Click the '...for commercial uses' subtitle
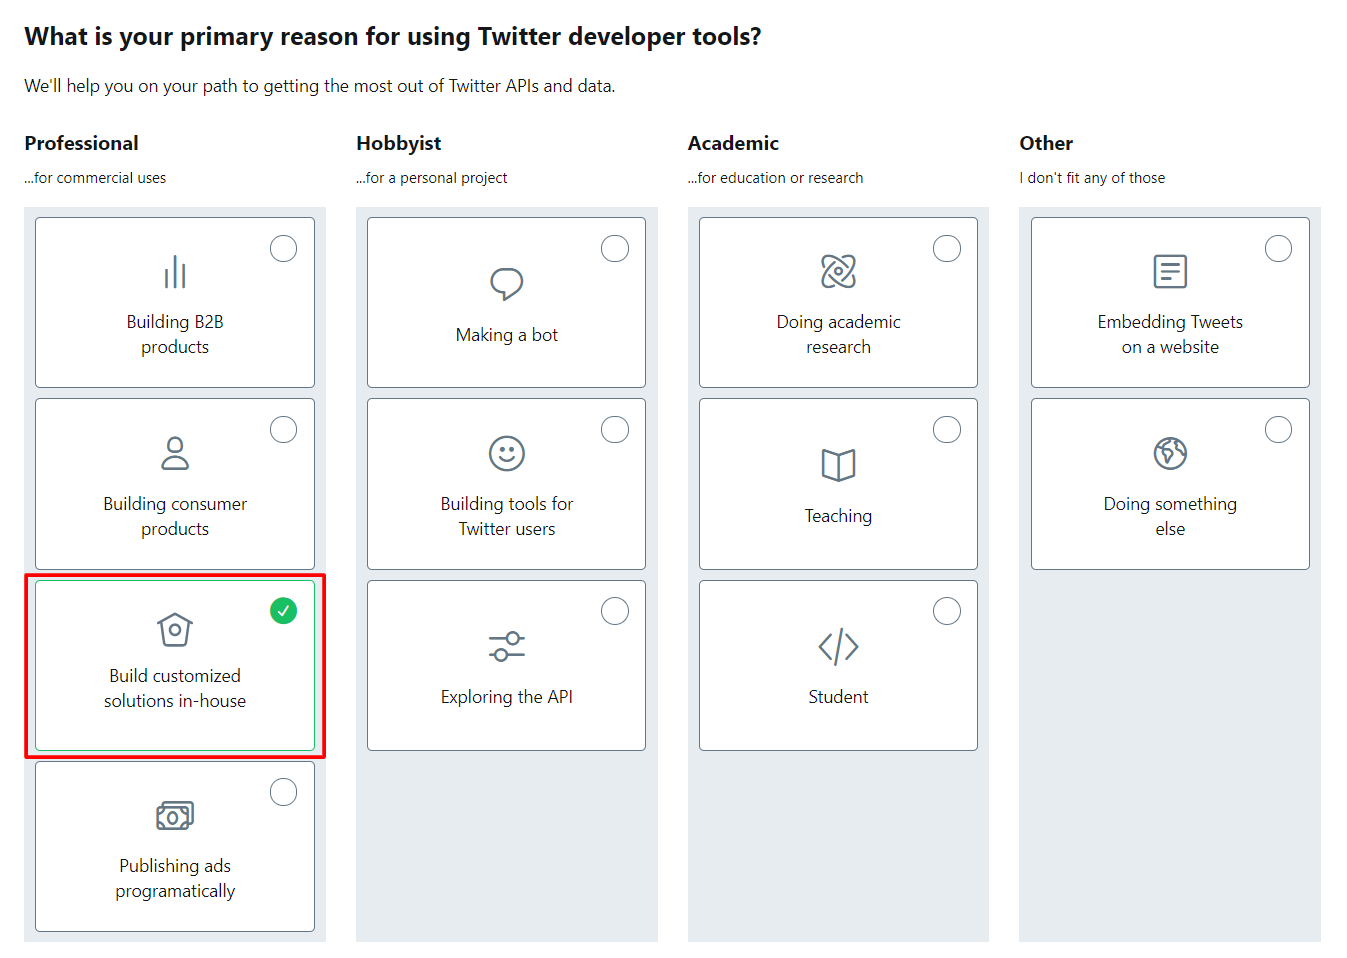The image size is (1347, 958). point(95,178)
